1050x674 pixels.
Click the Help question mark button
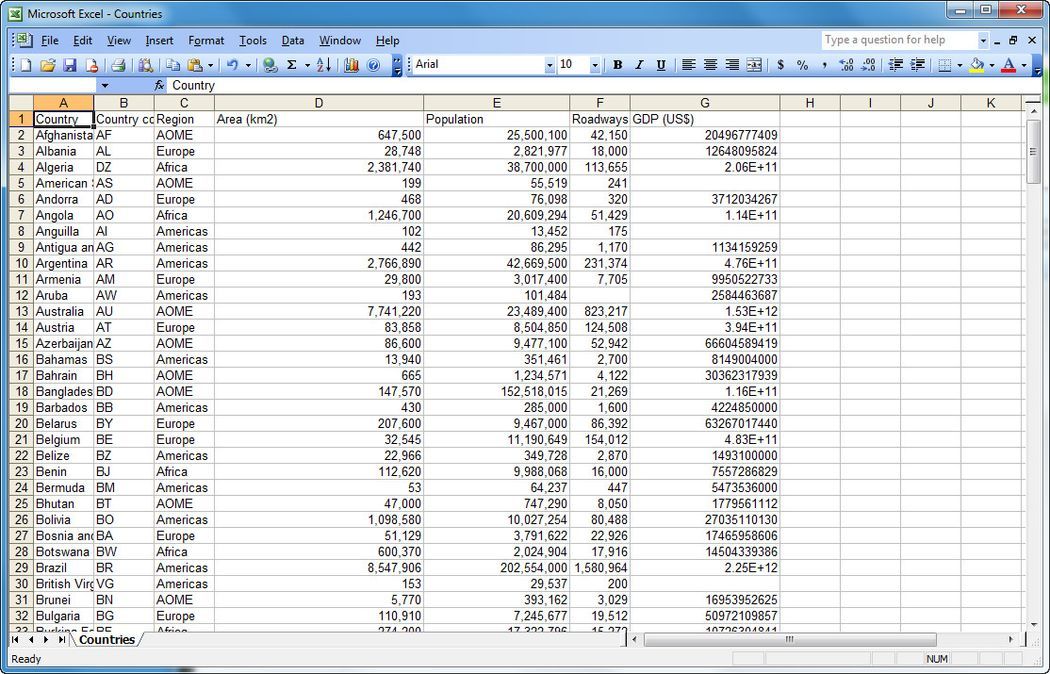point(372,64)
